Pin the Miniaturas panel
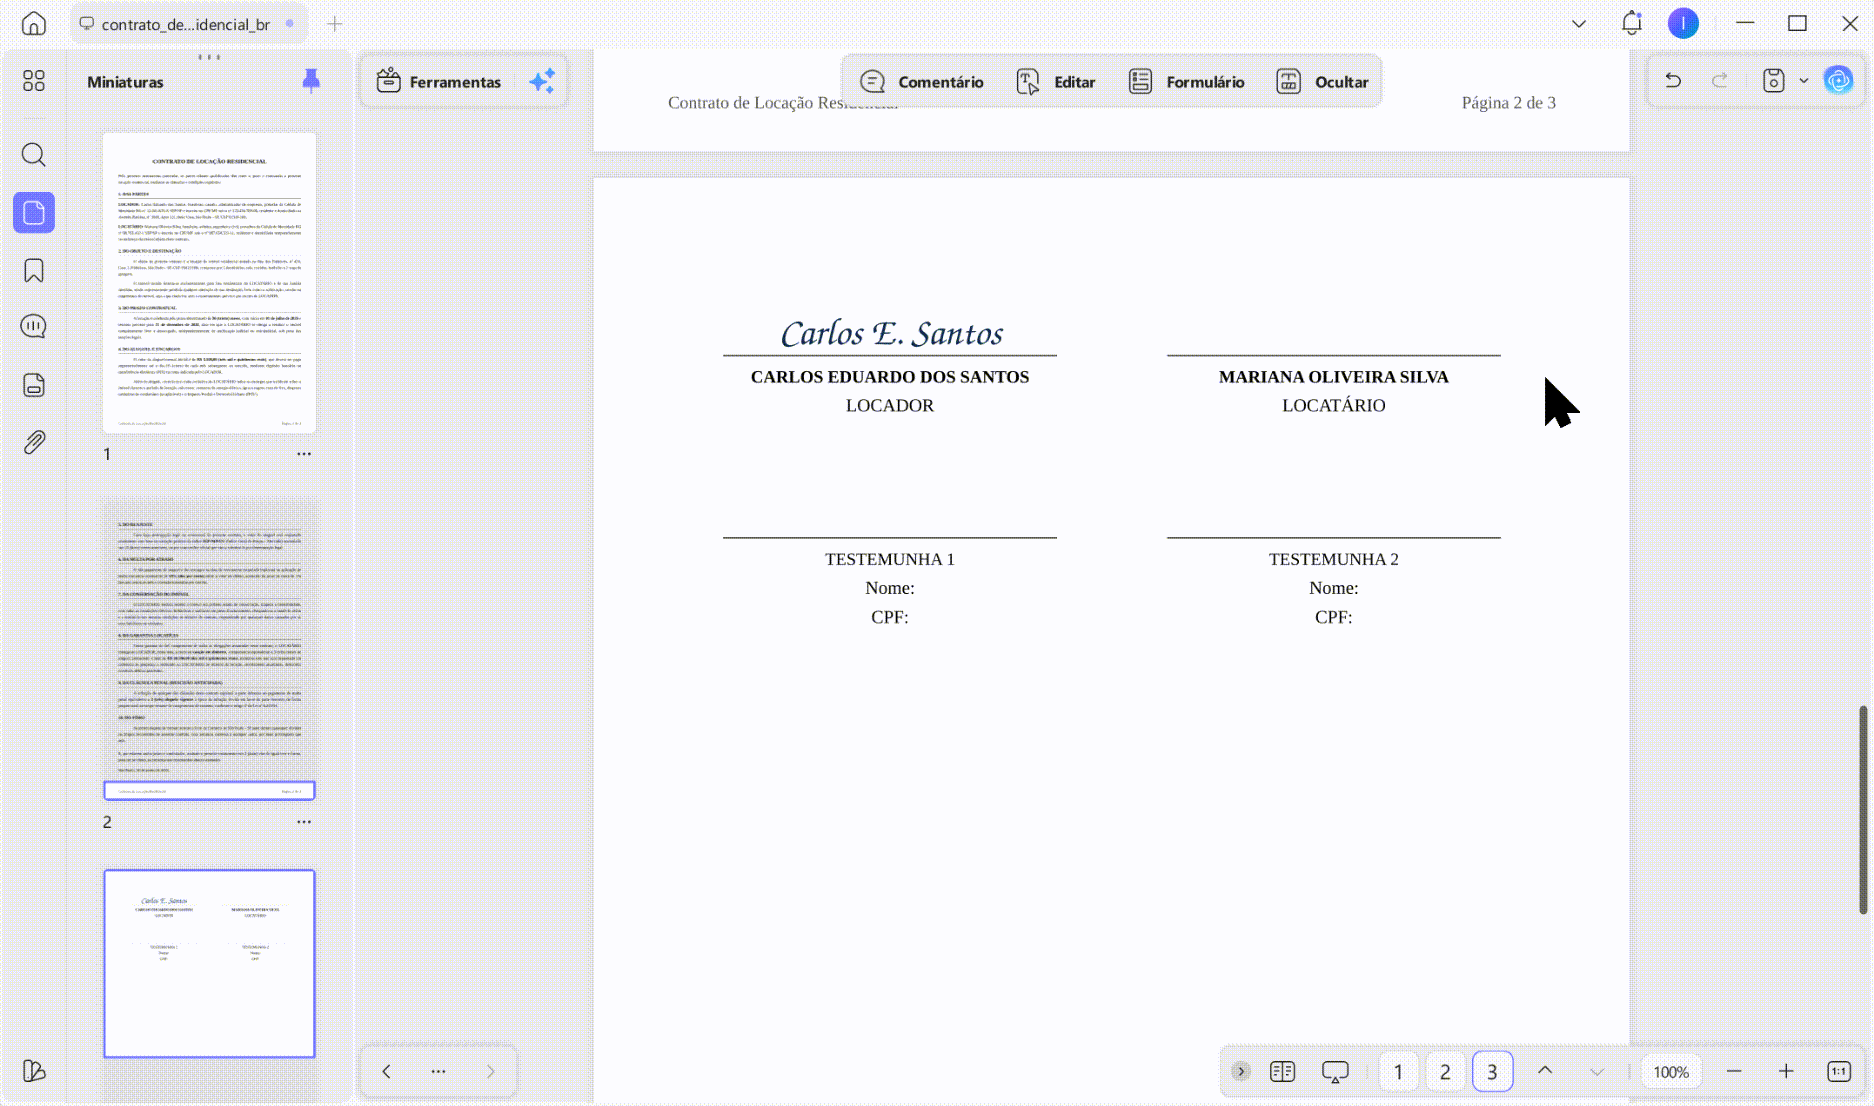The width and height of the screenshot is (1874, 1106). click(311, 81)
